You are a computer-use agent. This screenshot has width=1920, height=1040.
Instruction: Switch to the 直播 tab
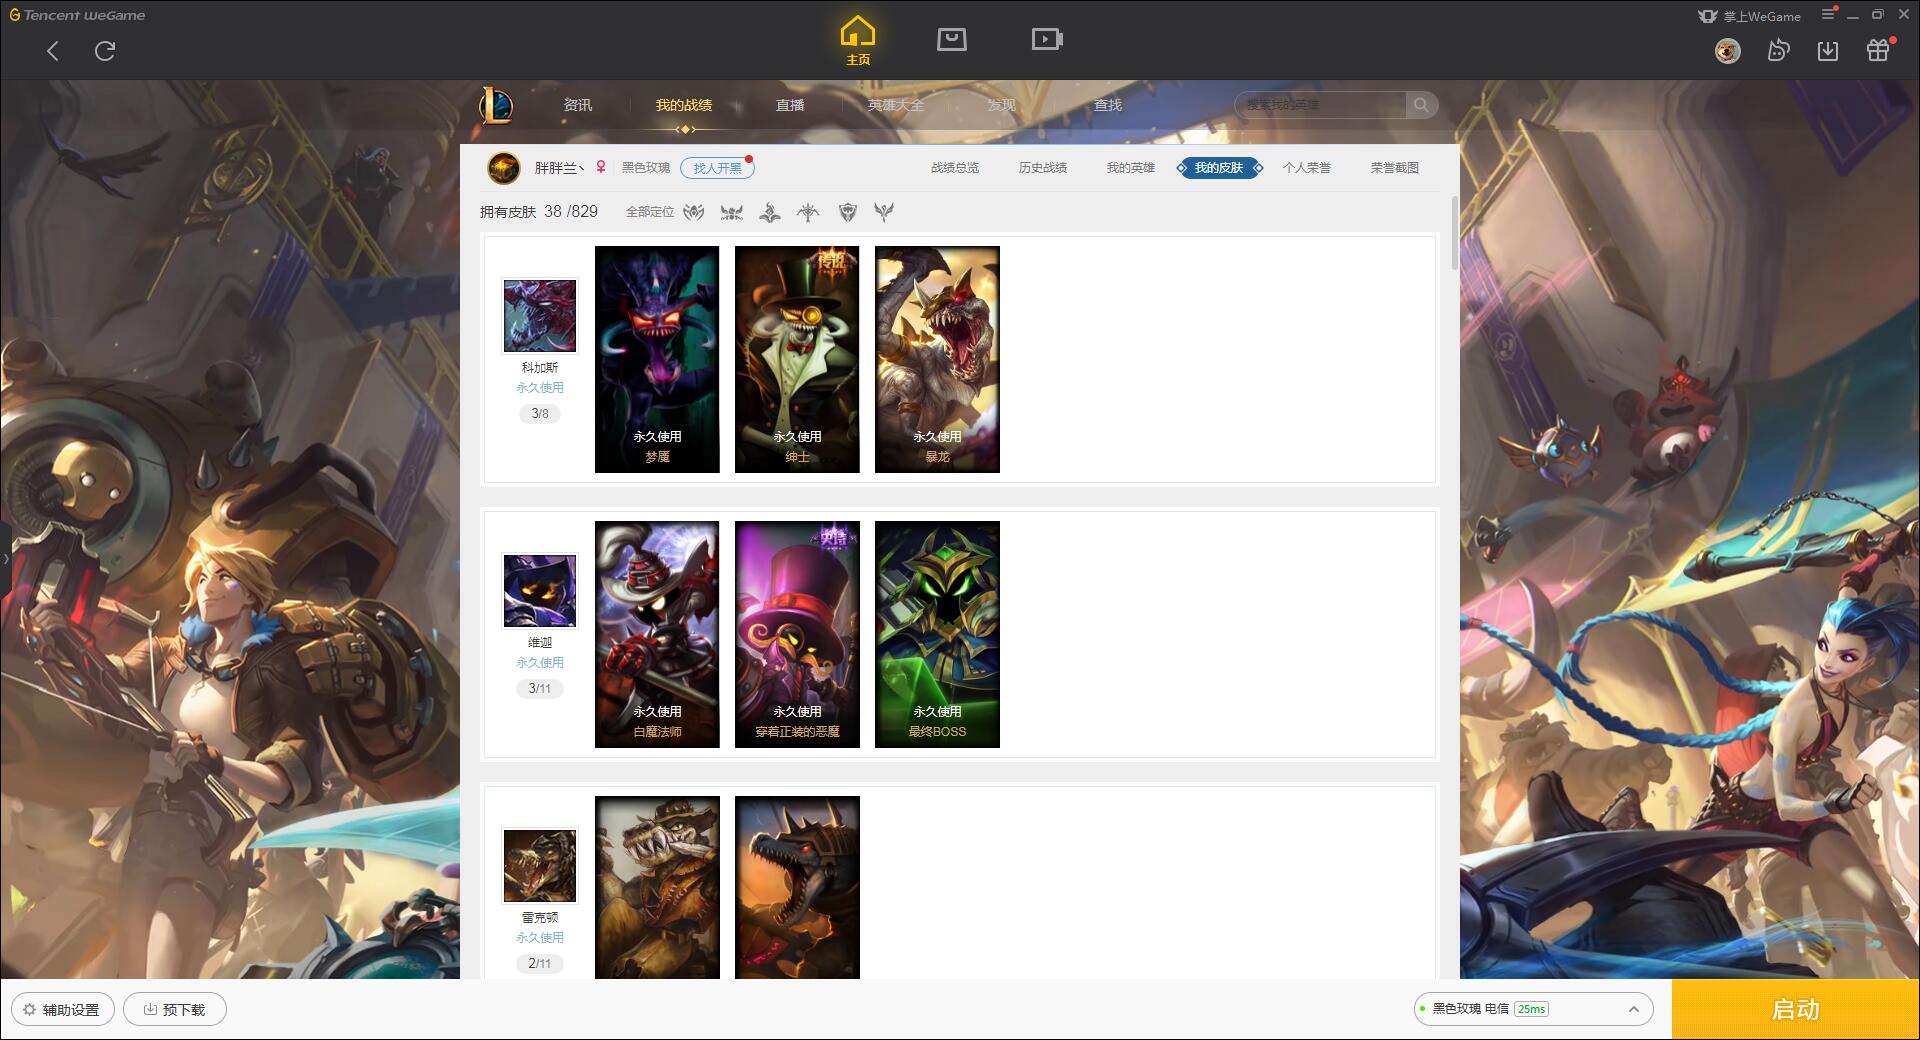[x=790, y=105]
